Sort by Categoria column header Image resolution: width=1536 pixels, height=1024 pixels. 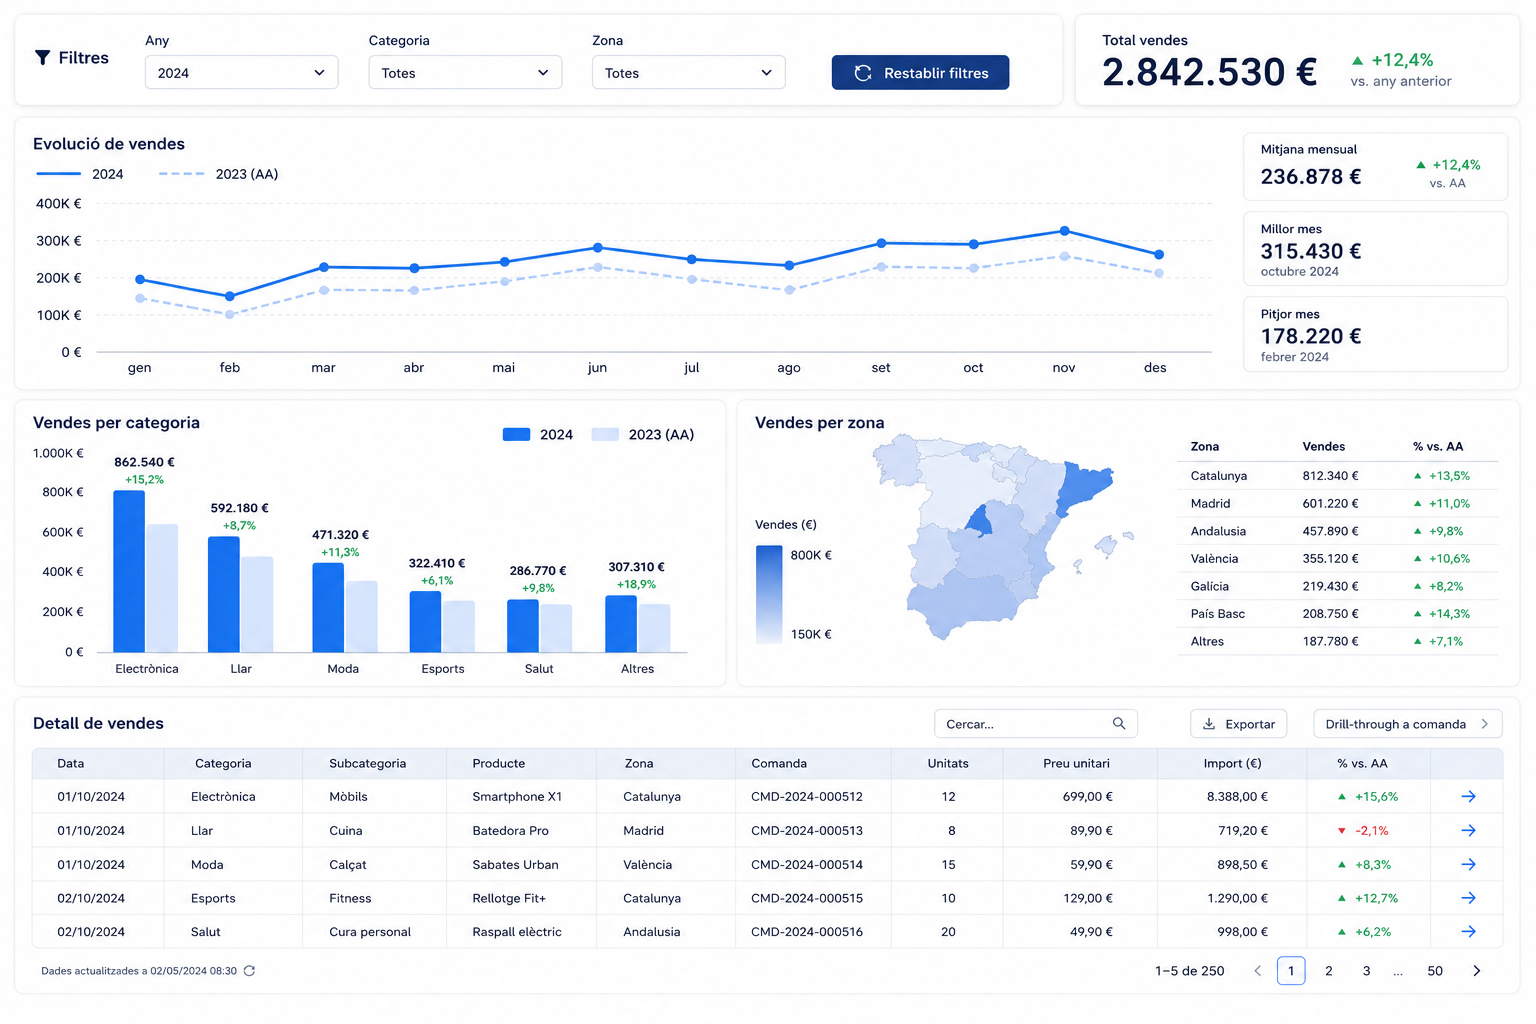[223, 763]
